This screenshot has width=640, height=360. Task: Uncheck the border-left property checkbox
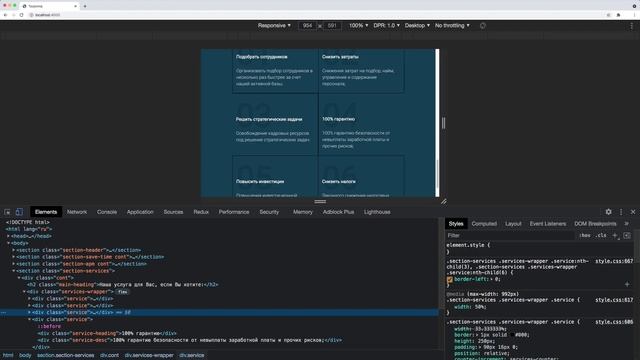(x=450, y=280)
